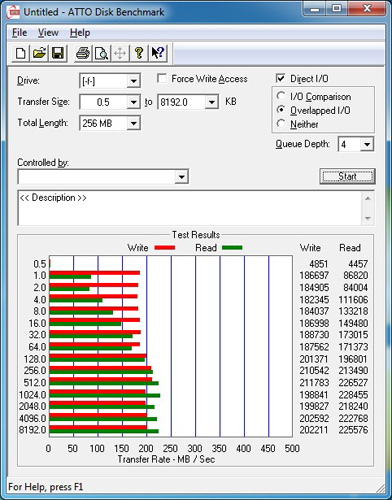
Task: Open the View menu
Action: click(48, 33)
